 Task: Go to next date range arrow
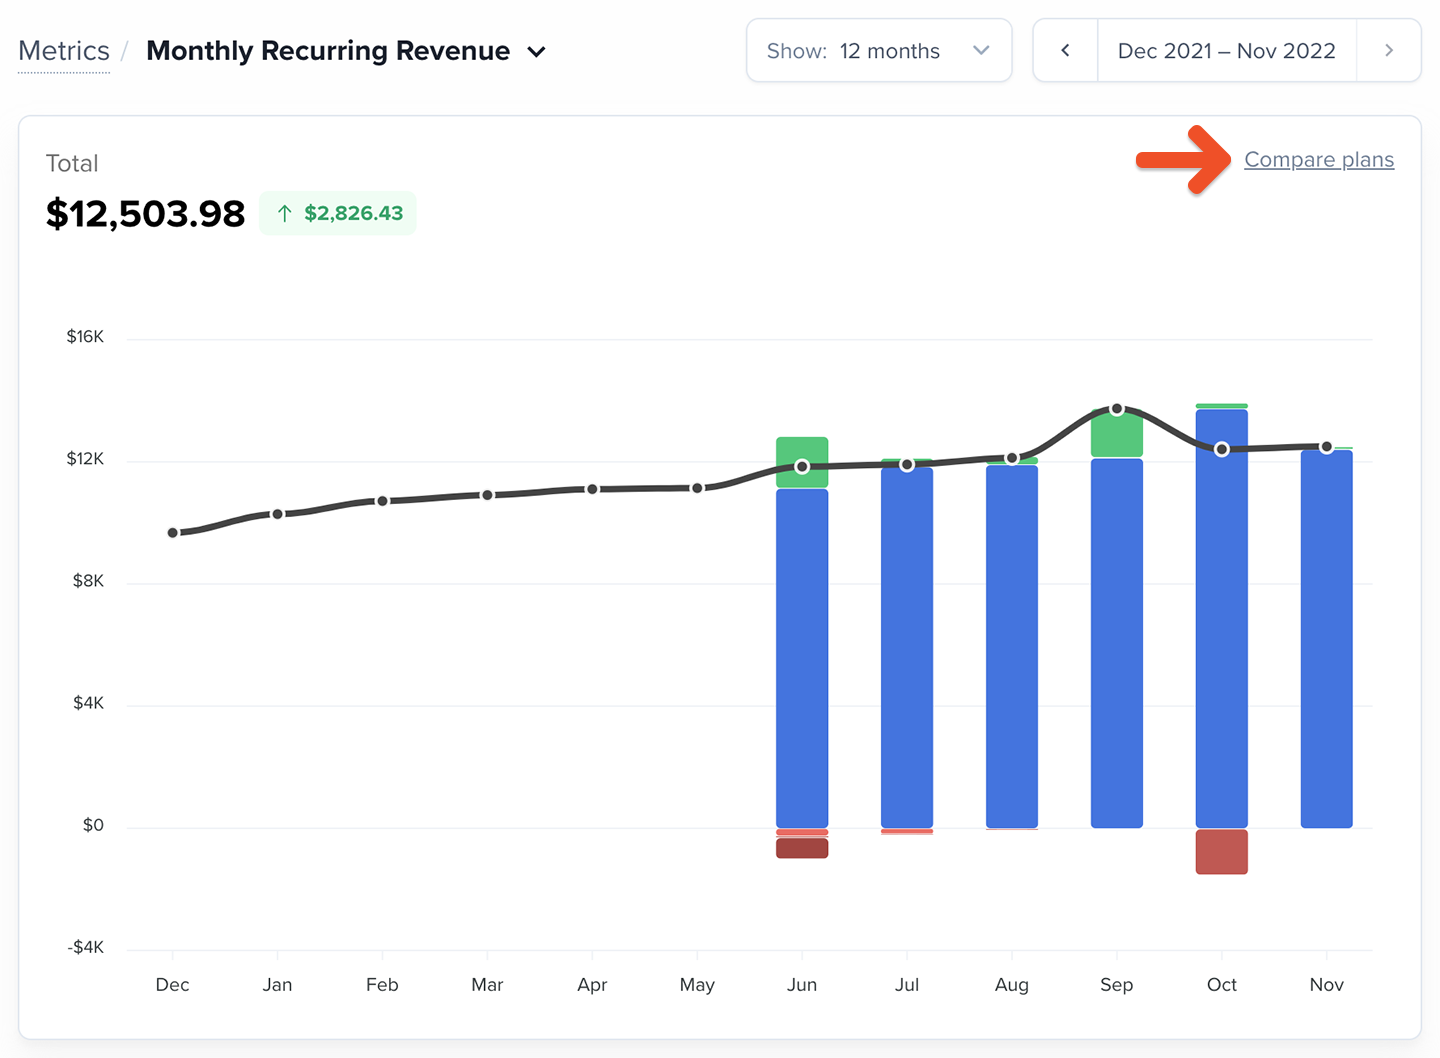point(1389,51)
